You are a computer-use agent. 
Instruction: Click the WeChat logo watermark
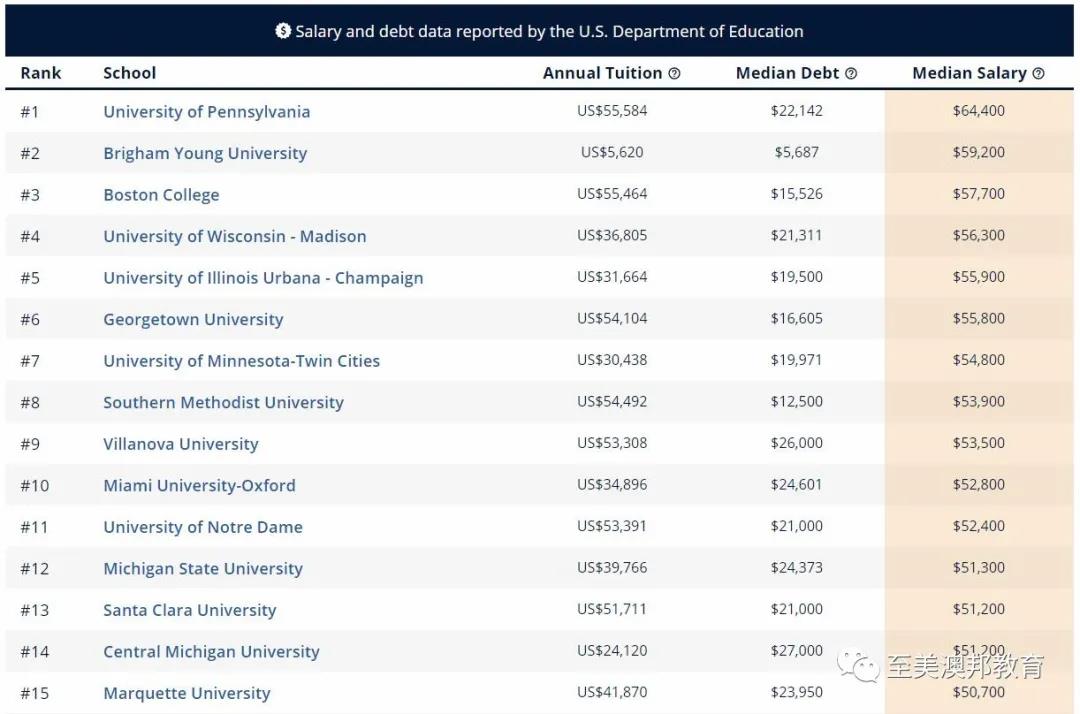[858, 665]
